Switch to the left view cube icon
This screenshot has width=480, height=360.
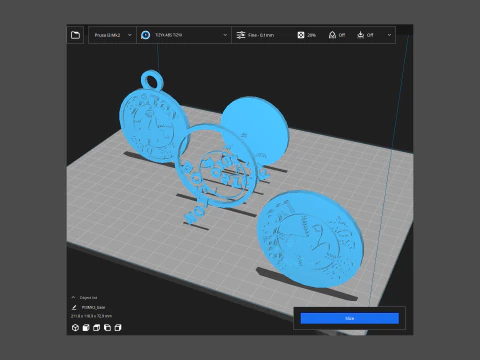(107, 328)
